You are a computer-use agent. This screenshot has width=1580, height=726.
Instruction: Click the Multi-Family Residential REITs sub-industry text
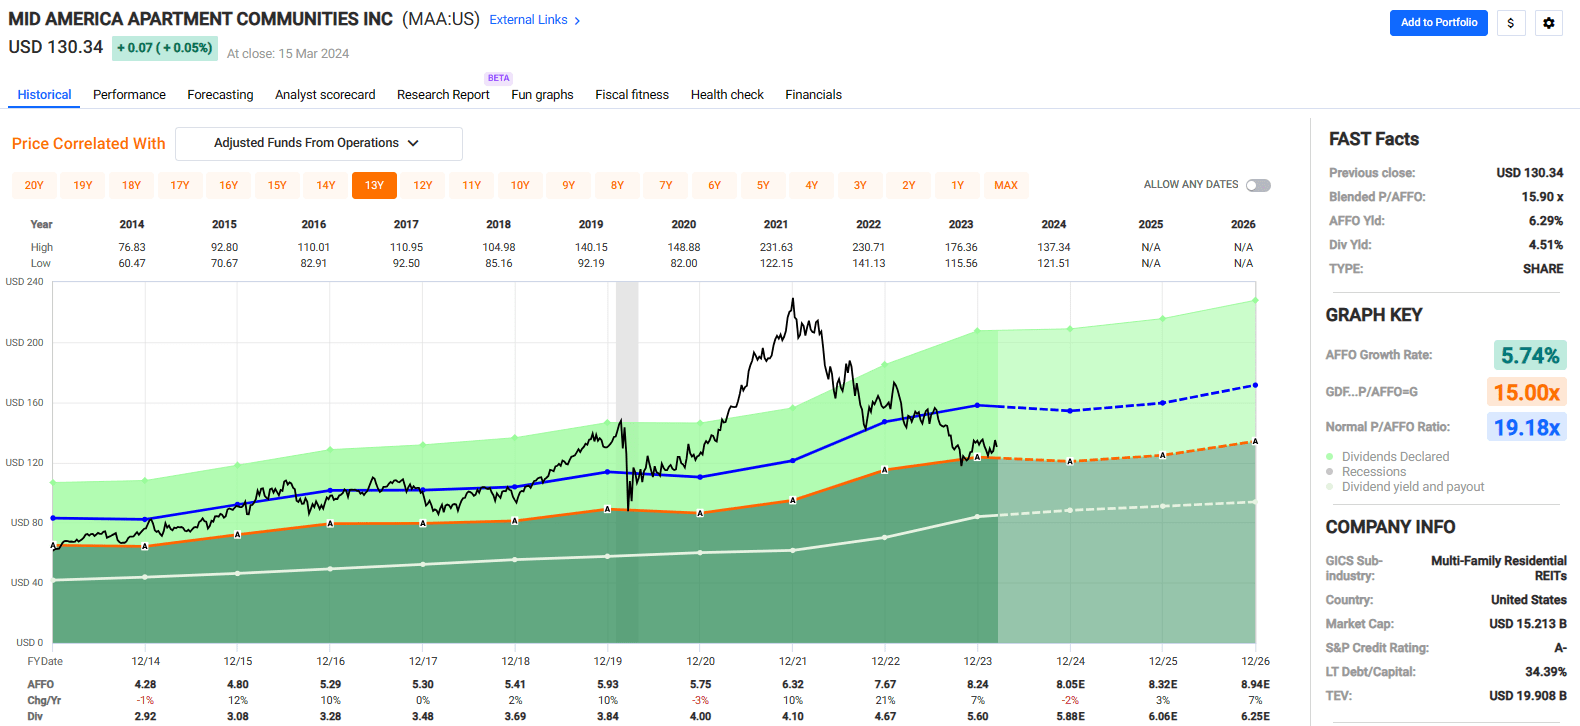pyautogui.click(x=1498, y=568)
